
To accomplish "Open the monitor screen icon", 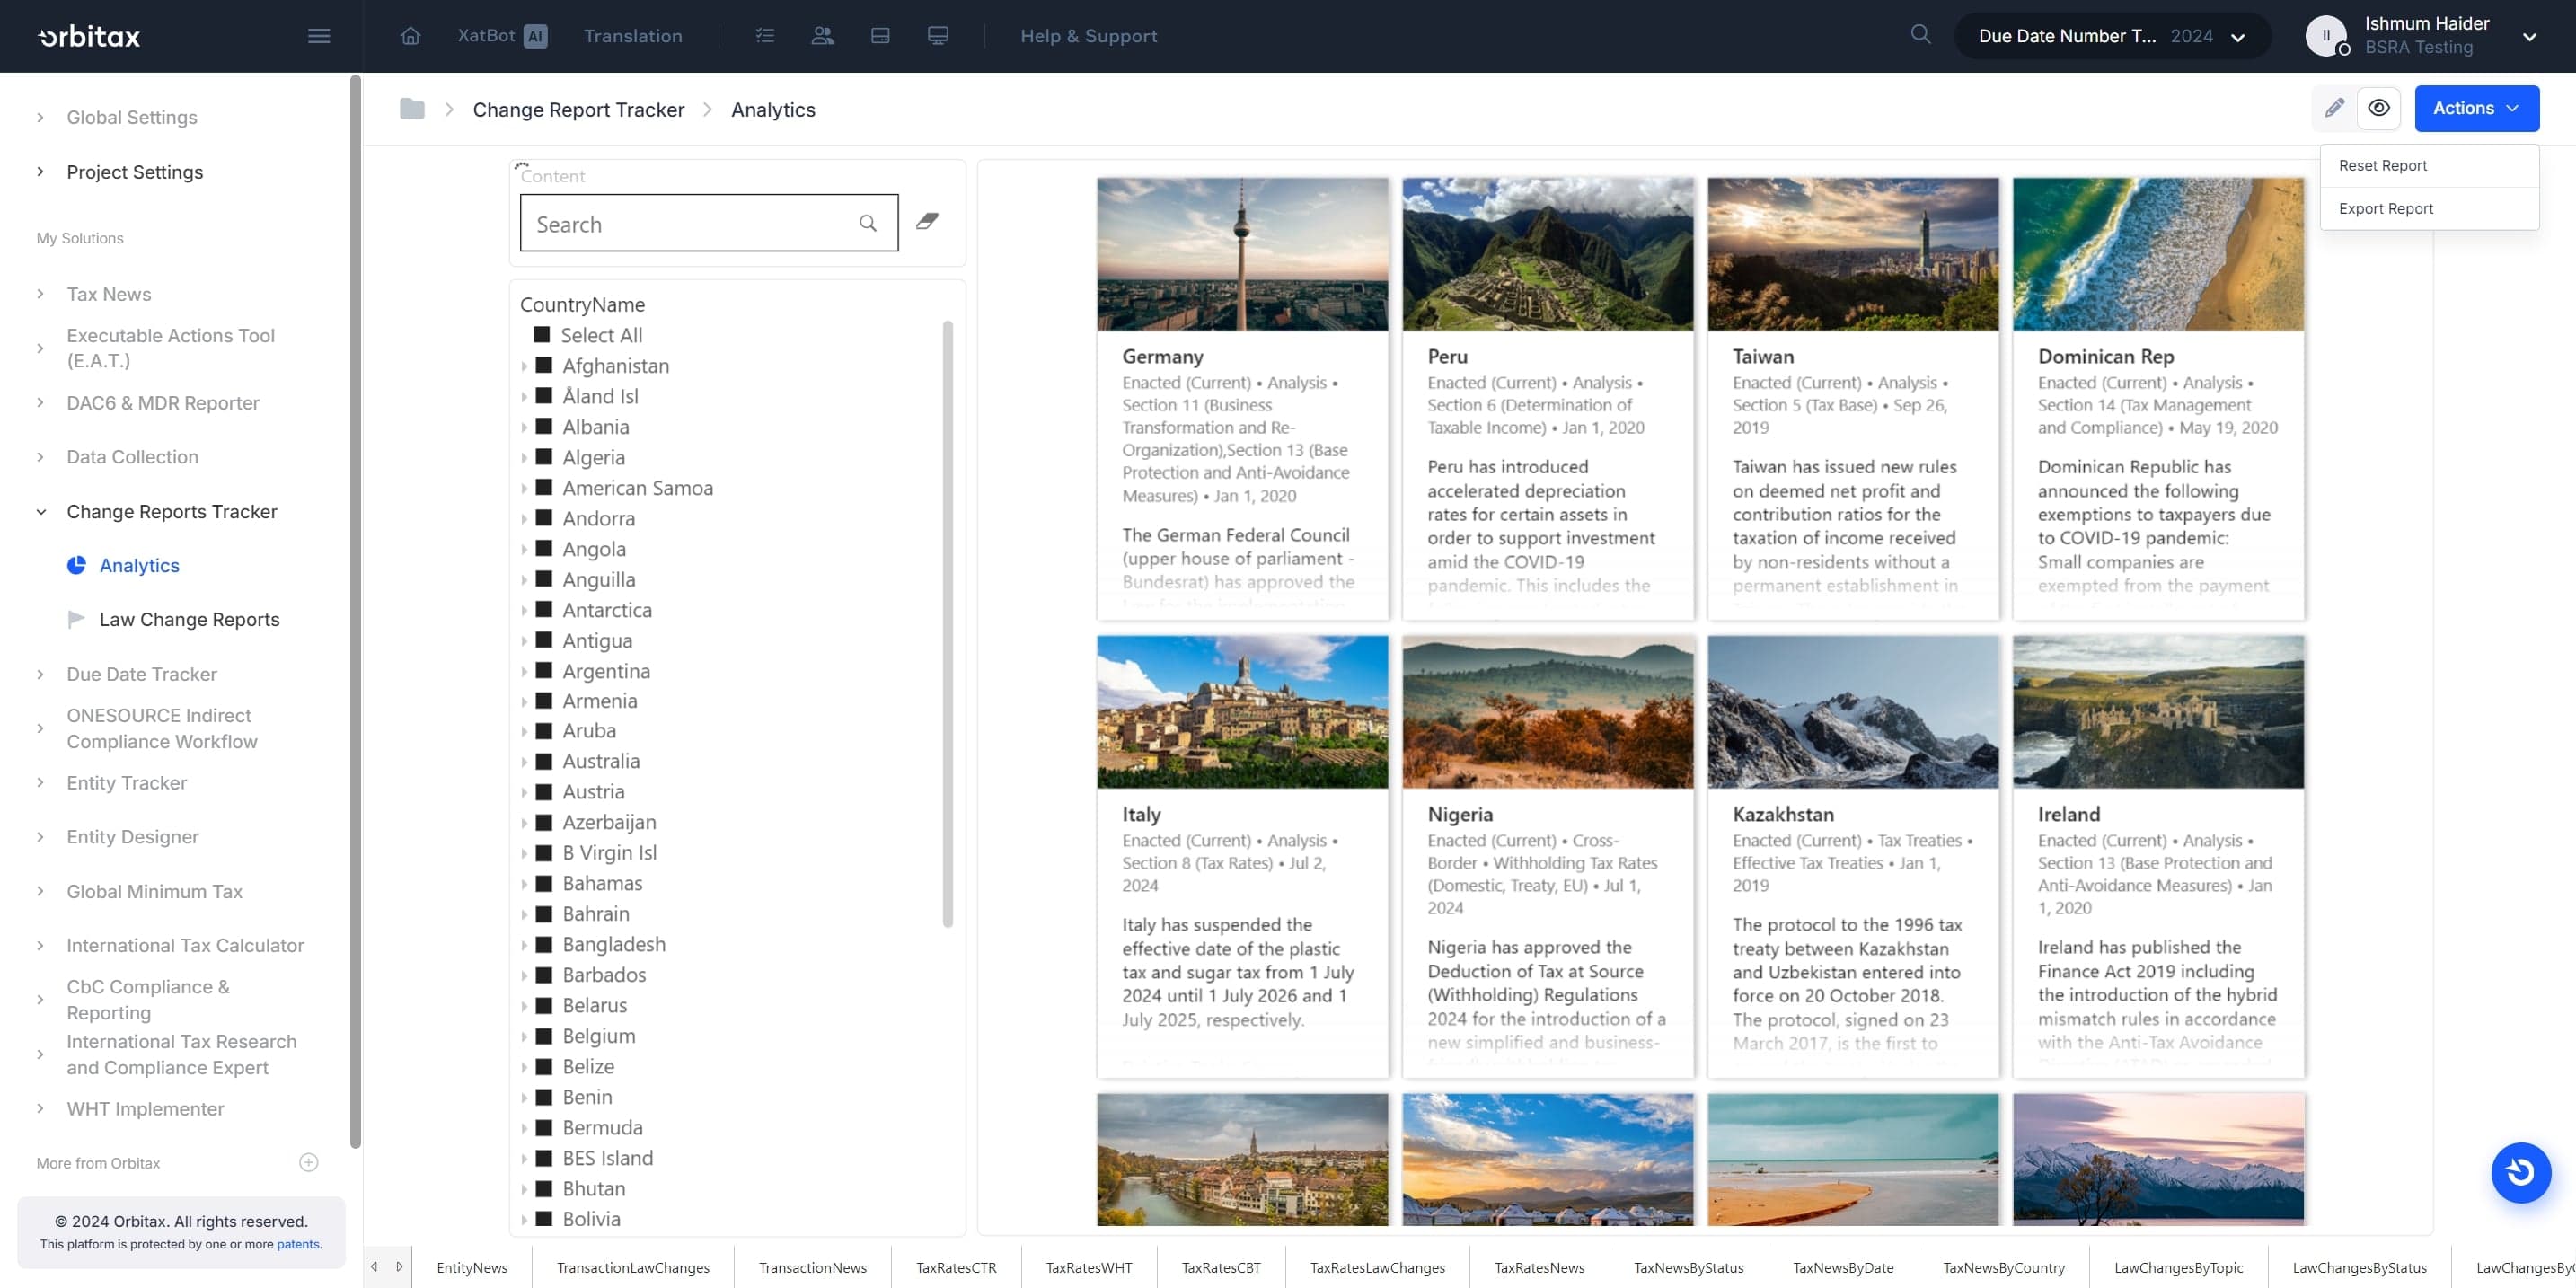I will (938, 36).
